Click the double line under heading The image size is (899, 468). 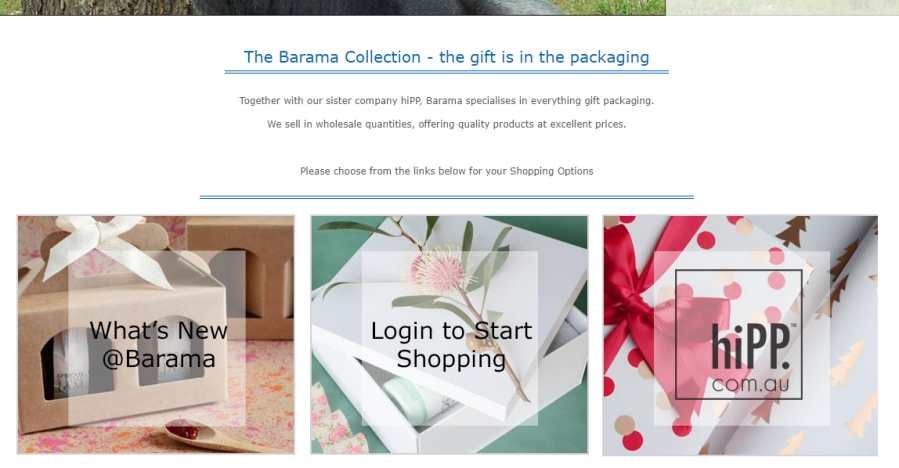tap(447, 72)
